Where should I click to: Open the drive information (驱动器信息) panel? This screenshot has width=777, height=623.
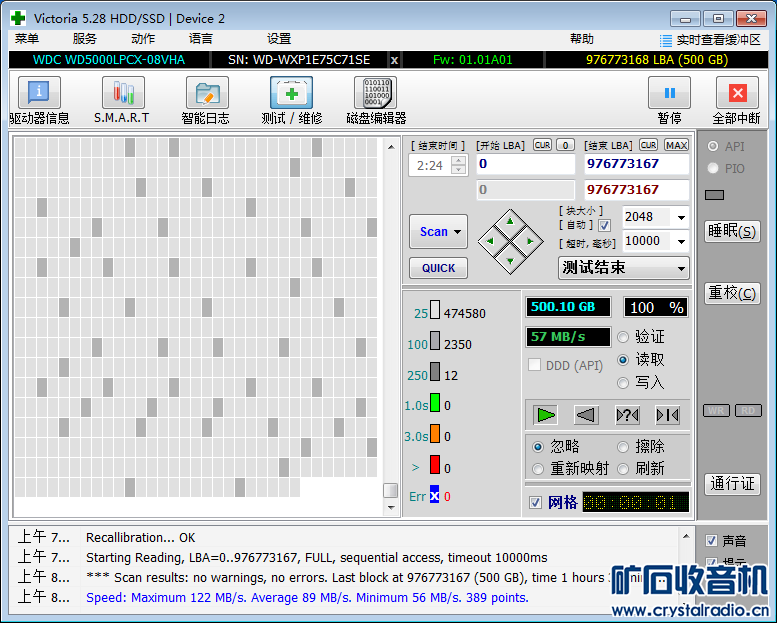[x=39, y=93]
